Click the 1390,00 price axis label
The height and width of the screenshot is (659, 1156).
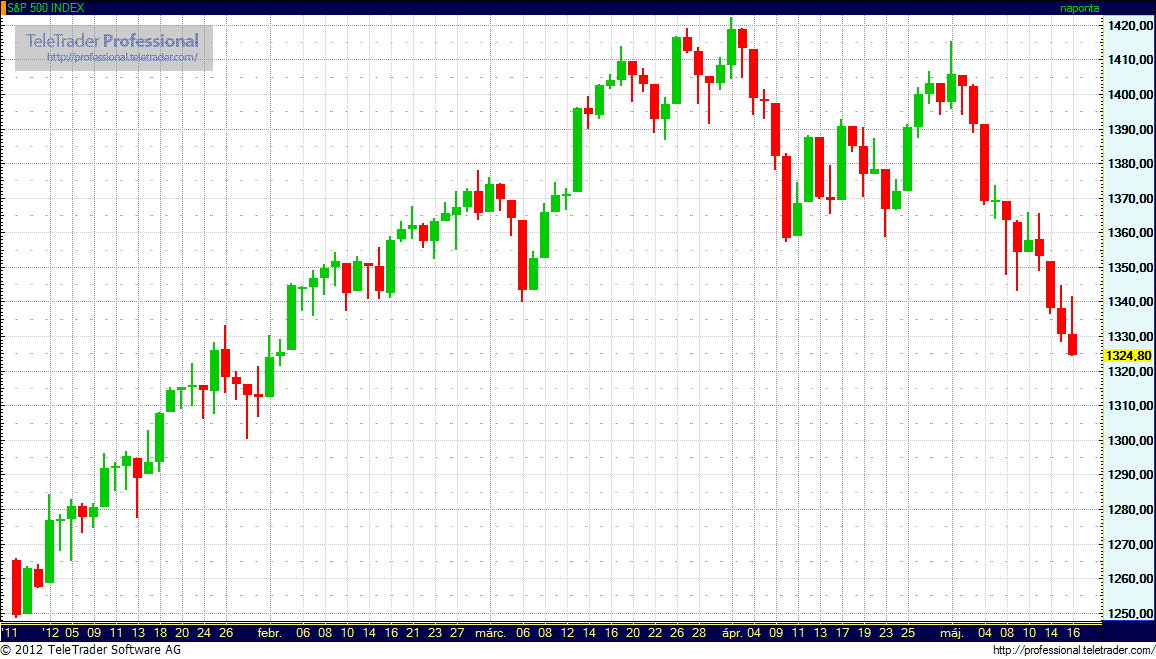[1129, 129]
